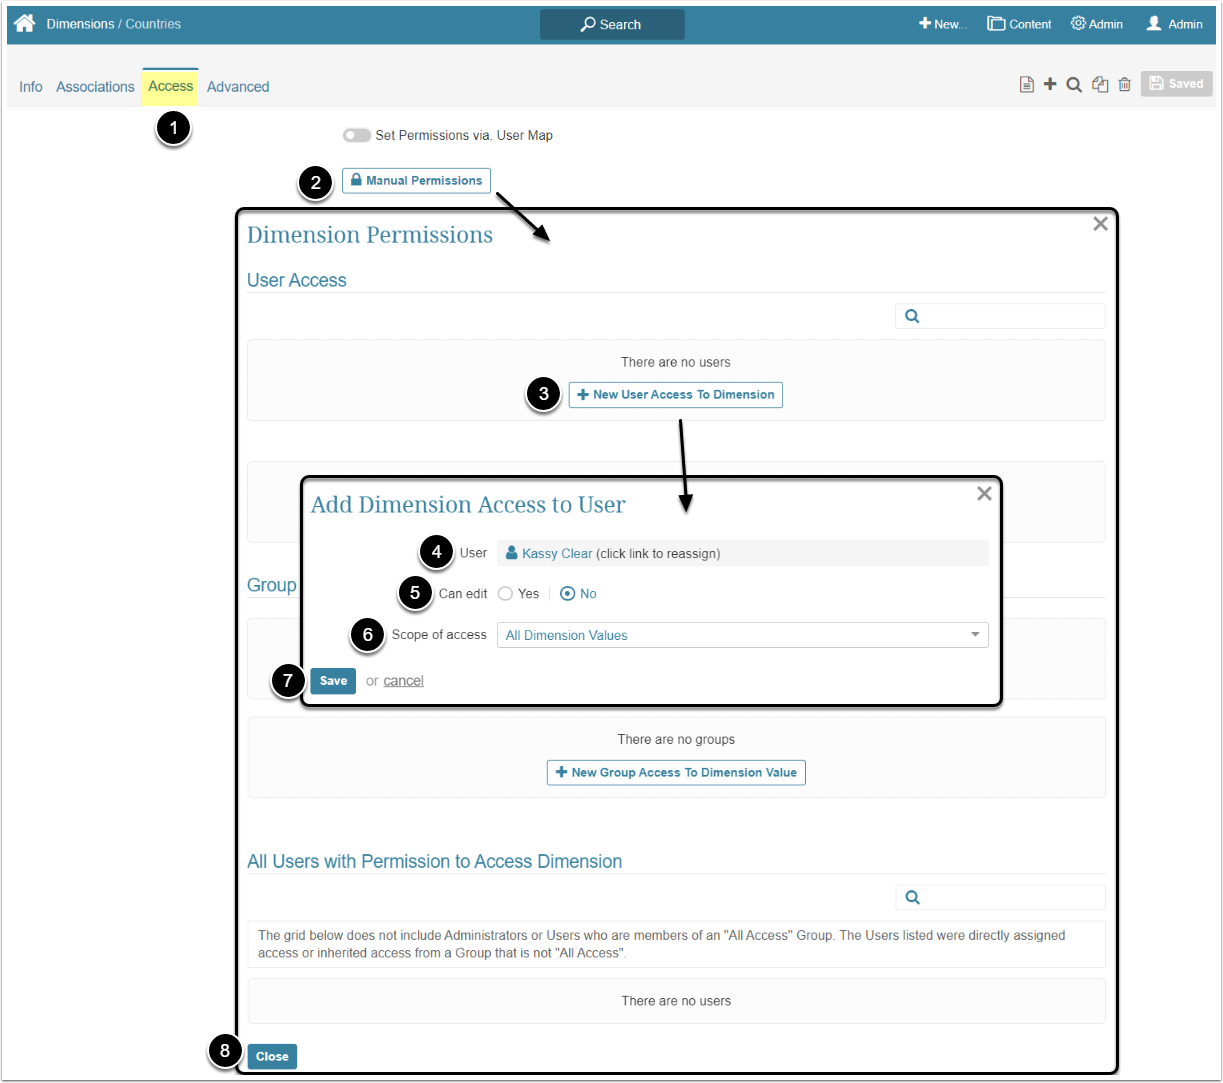1223x1083 pixels.
Task: Click the User Access search field
Action: coord(1000,316)
